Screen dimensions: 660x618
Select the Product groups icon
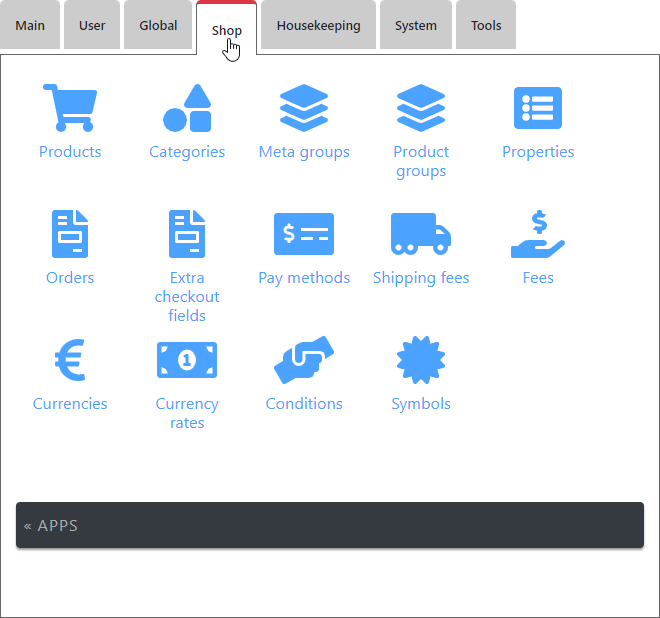click(x=421, y=108)
